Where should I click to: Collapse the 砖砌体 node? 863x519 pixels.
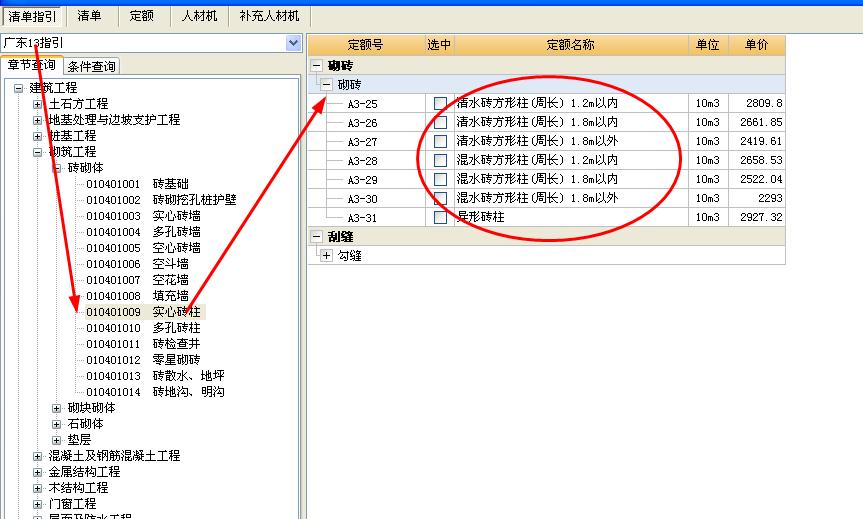(56, 168)
